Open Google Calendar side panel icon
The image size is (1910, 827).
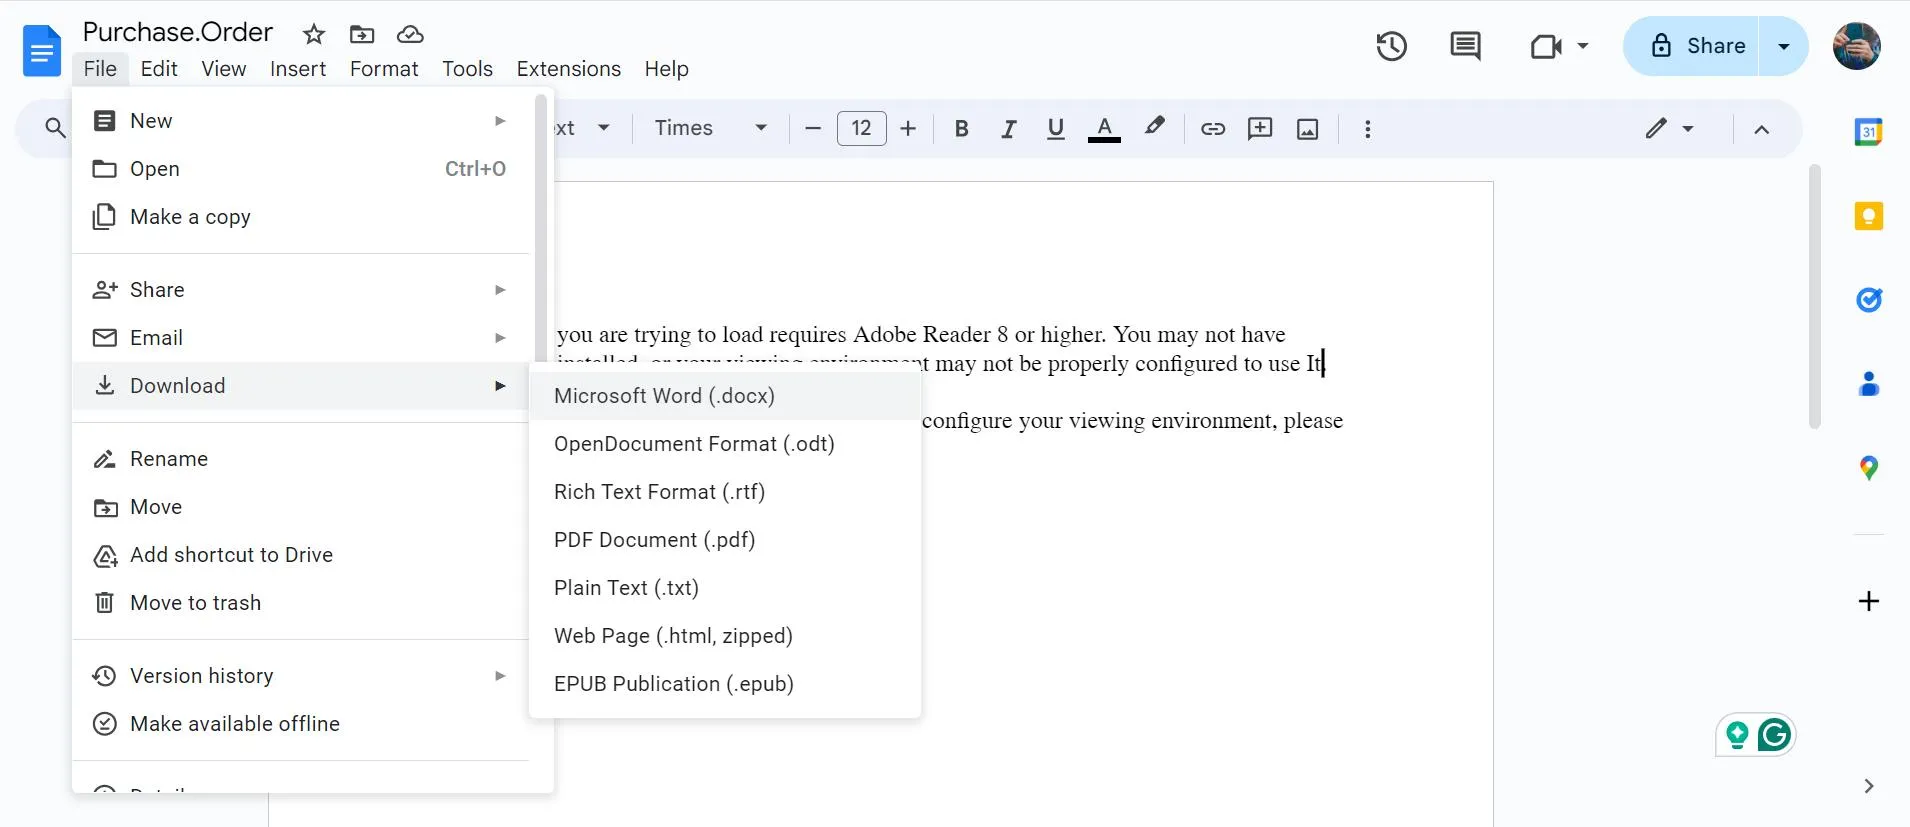[x=1868, y=132]
